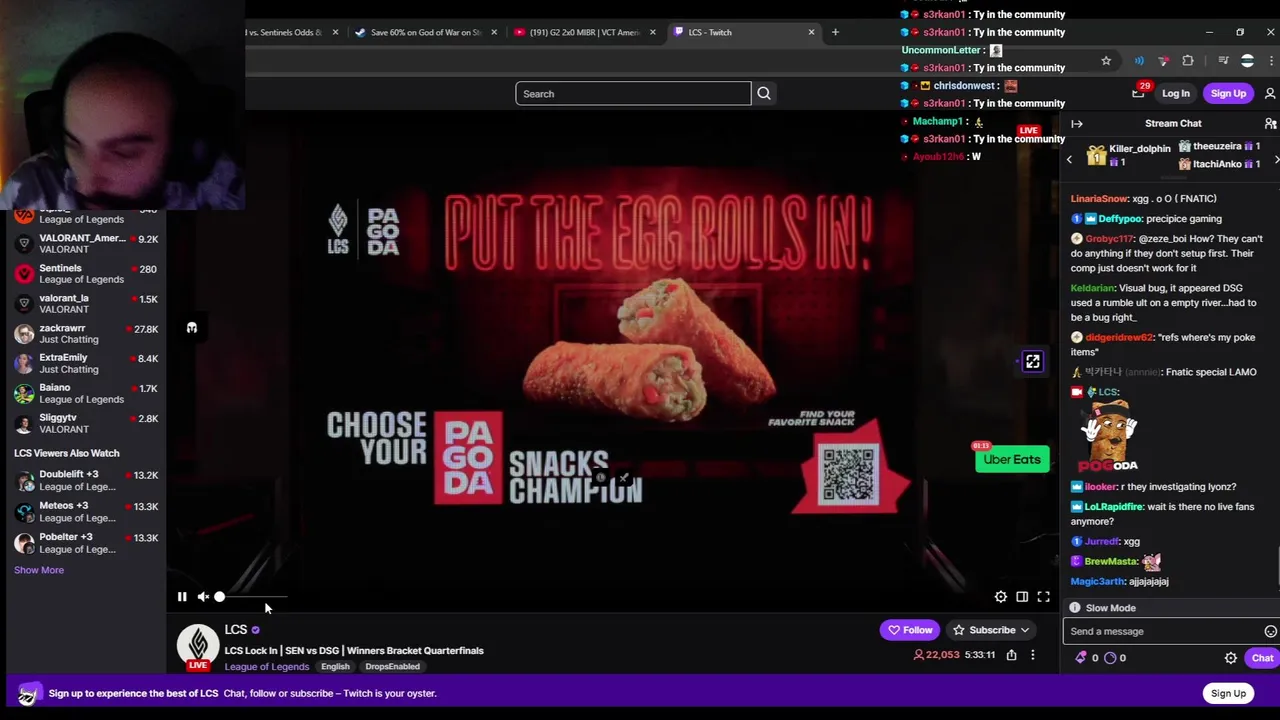Open the LCS channel name link
The height and width of the screenshot is (720, 1280).
(x=236, y=629)
